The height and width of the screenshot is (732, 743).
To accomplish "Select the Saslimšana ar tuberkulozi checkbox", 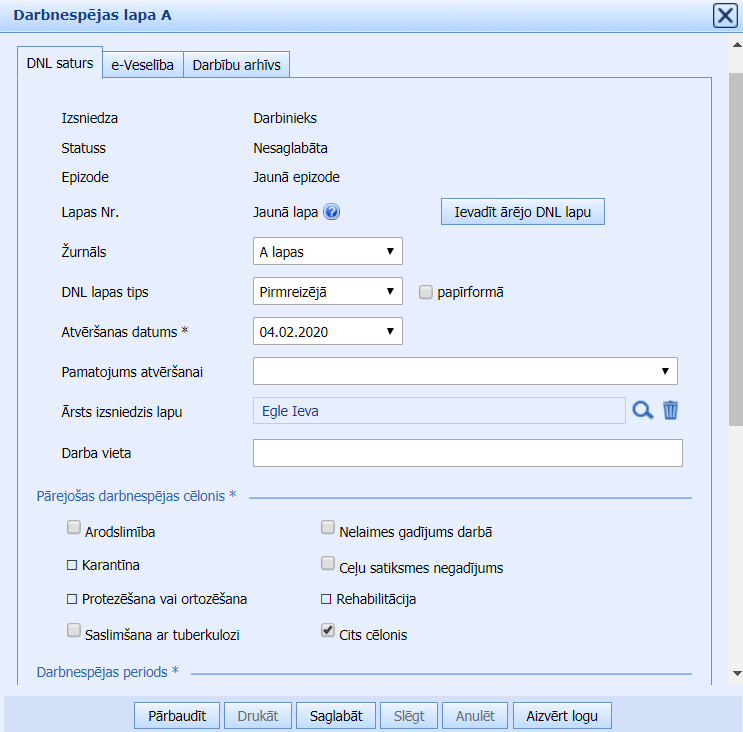I will point(73,631).
